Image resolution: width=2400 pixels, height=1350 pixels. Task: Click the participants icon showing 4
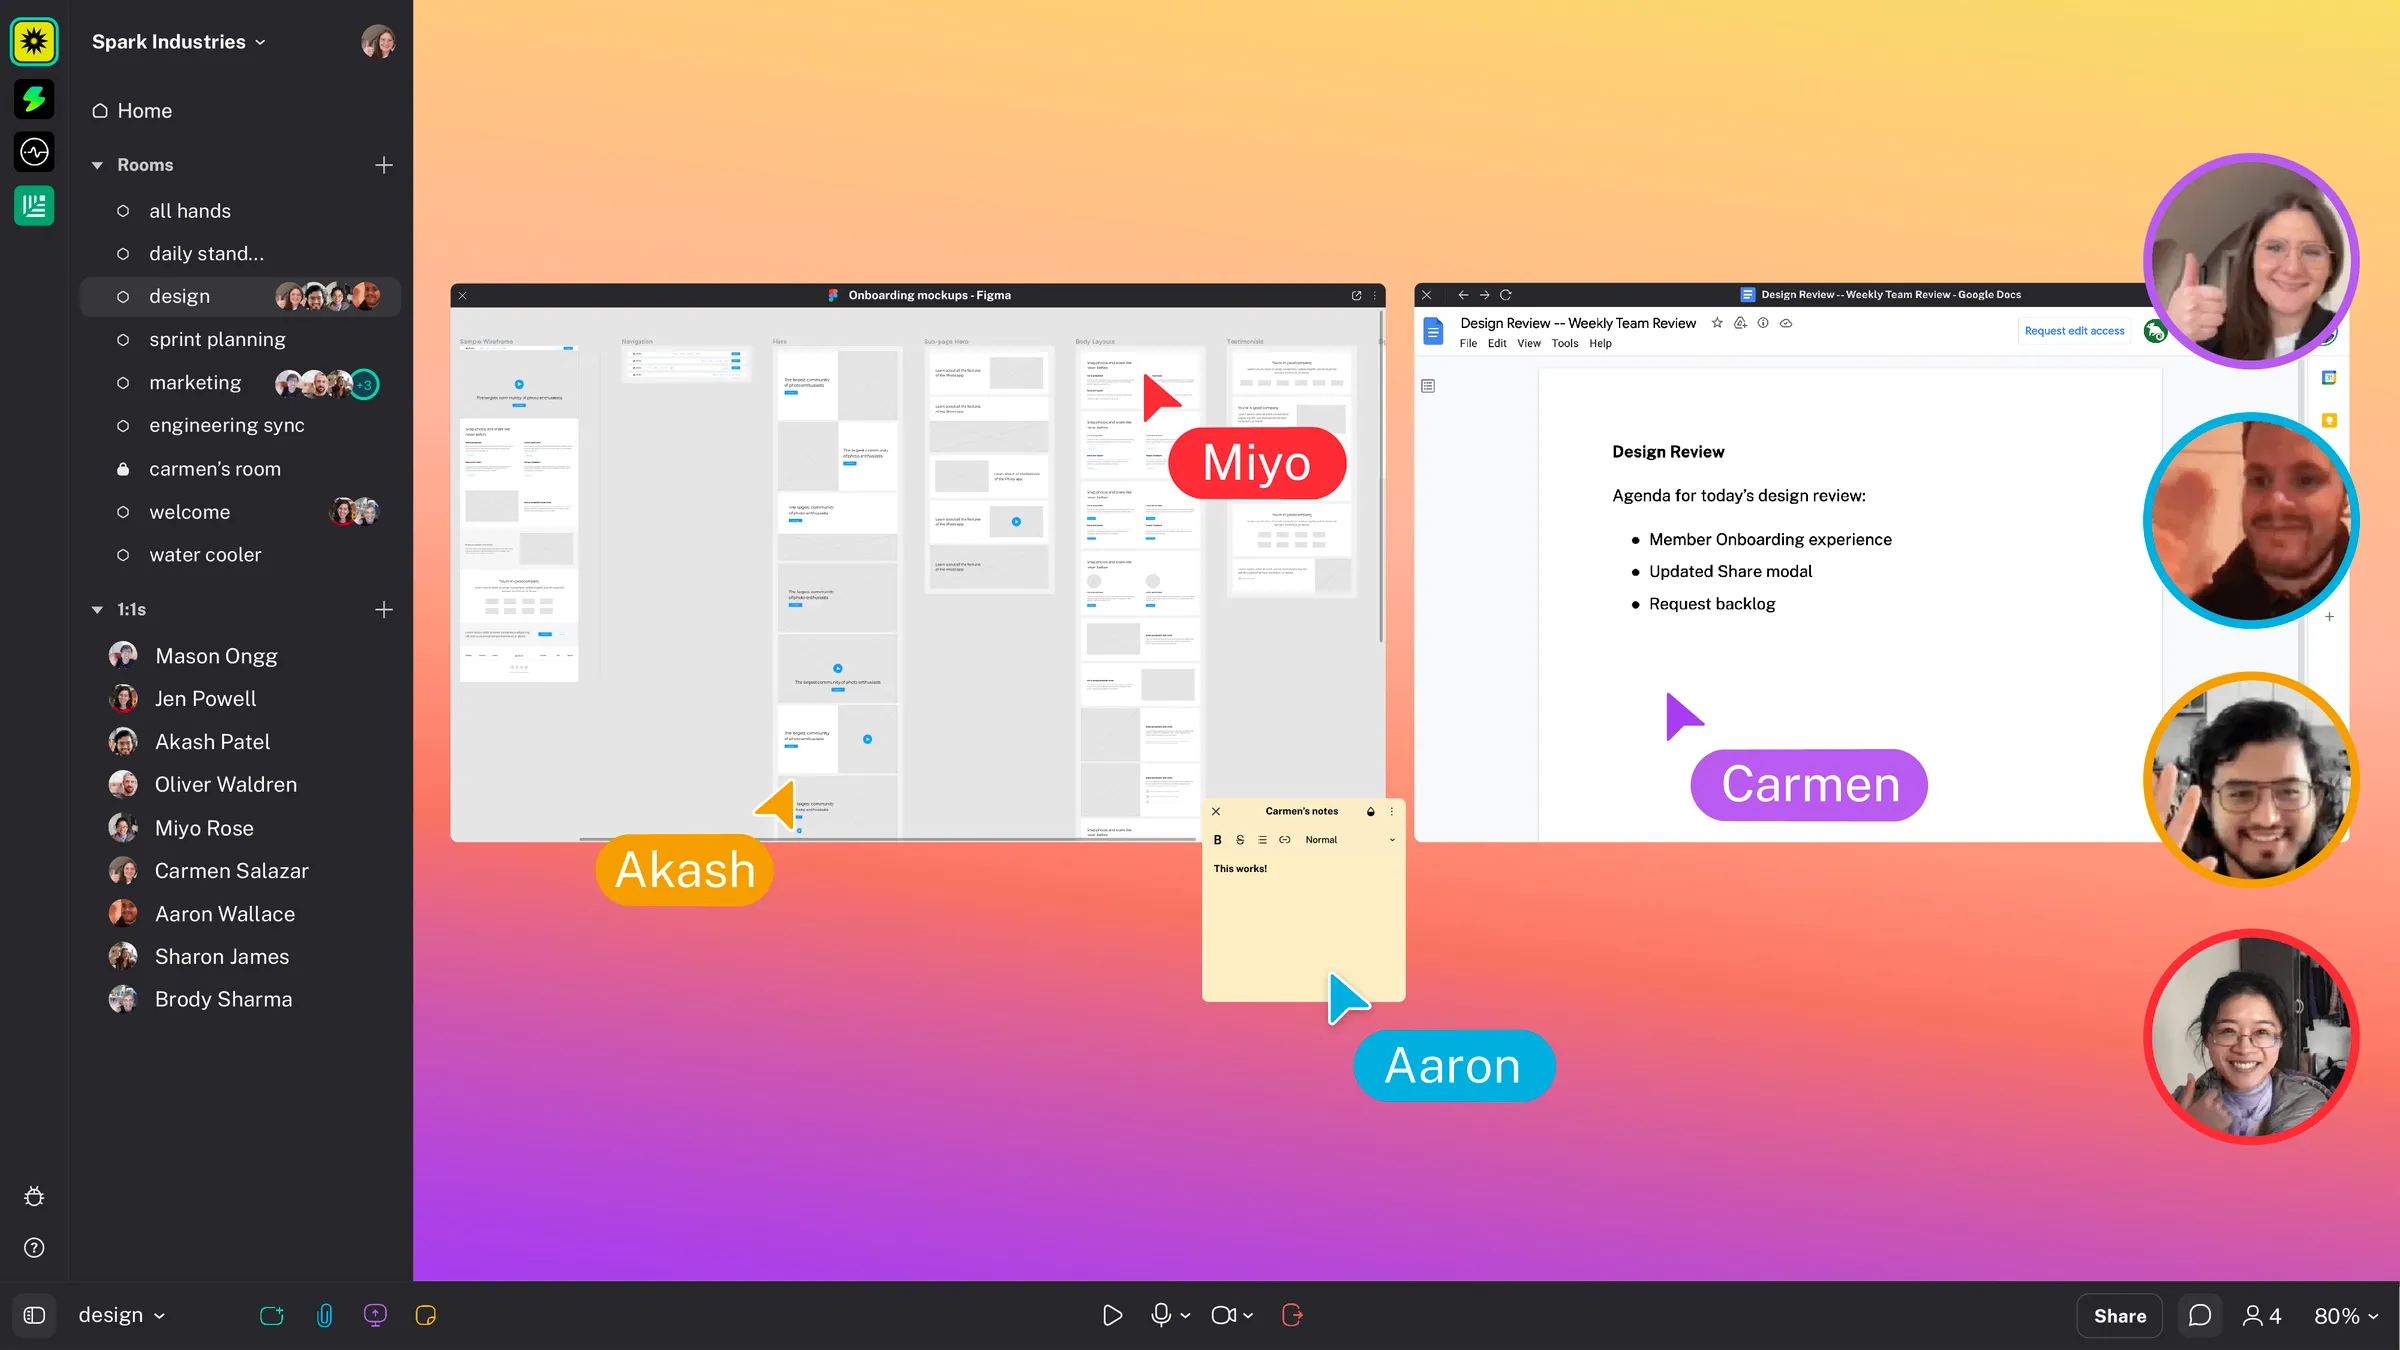pos(2261,1315)
